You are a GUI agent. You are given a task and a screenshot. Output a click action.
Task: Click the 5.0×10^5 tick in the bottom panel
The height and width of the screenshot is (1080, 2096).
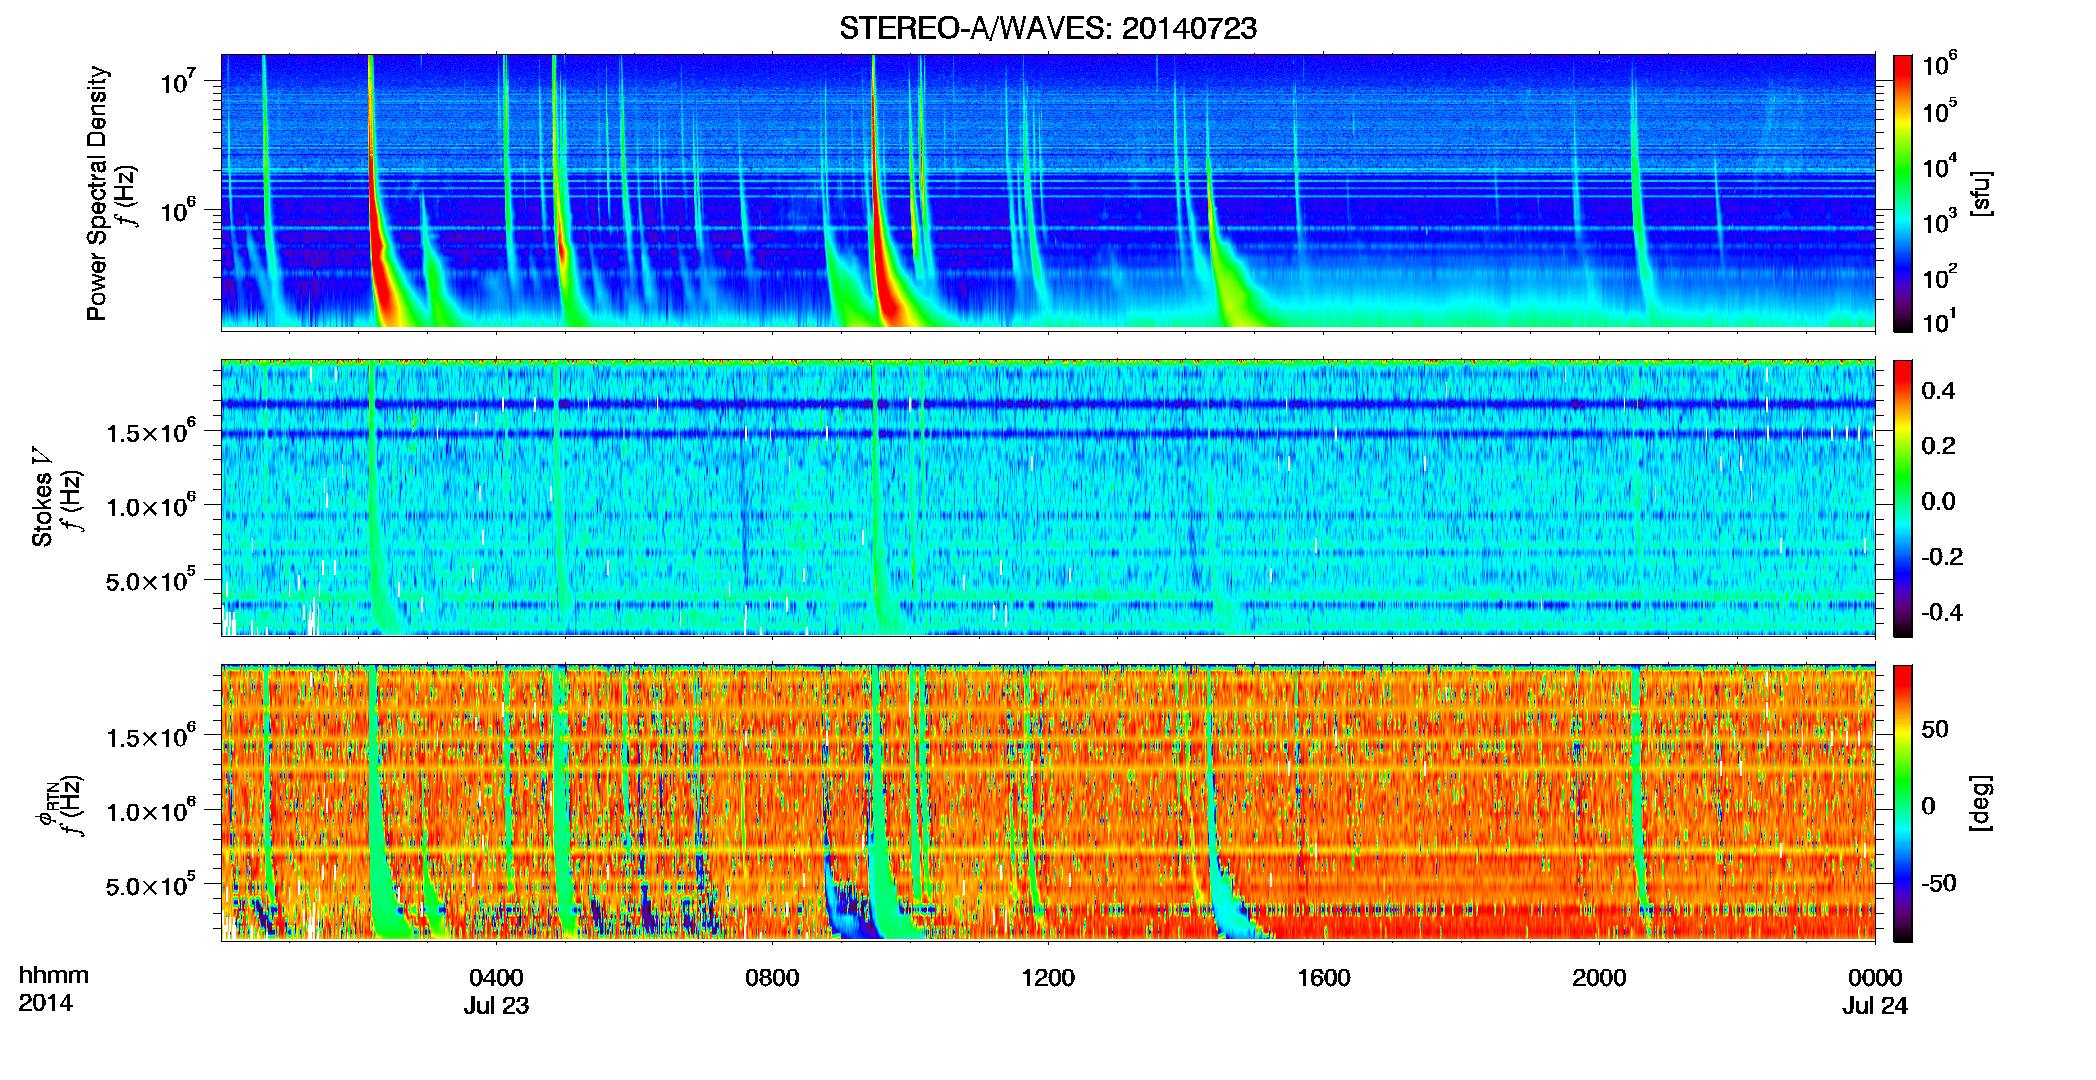tap(151, 885)
